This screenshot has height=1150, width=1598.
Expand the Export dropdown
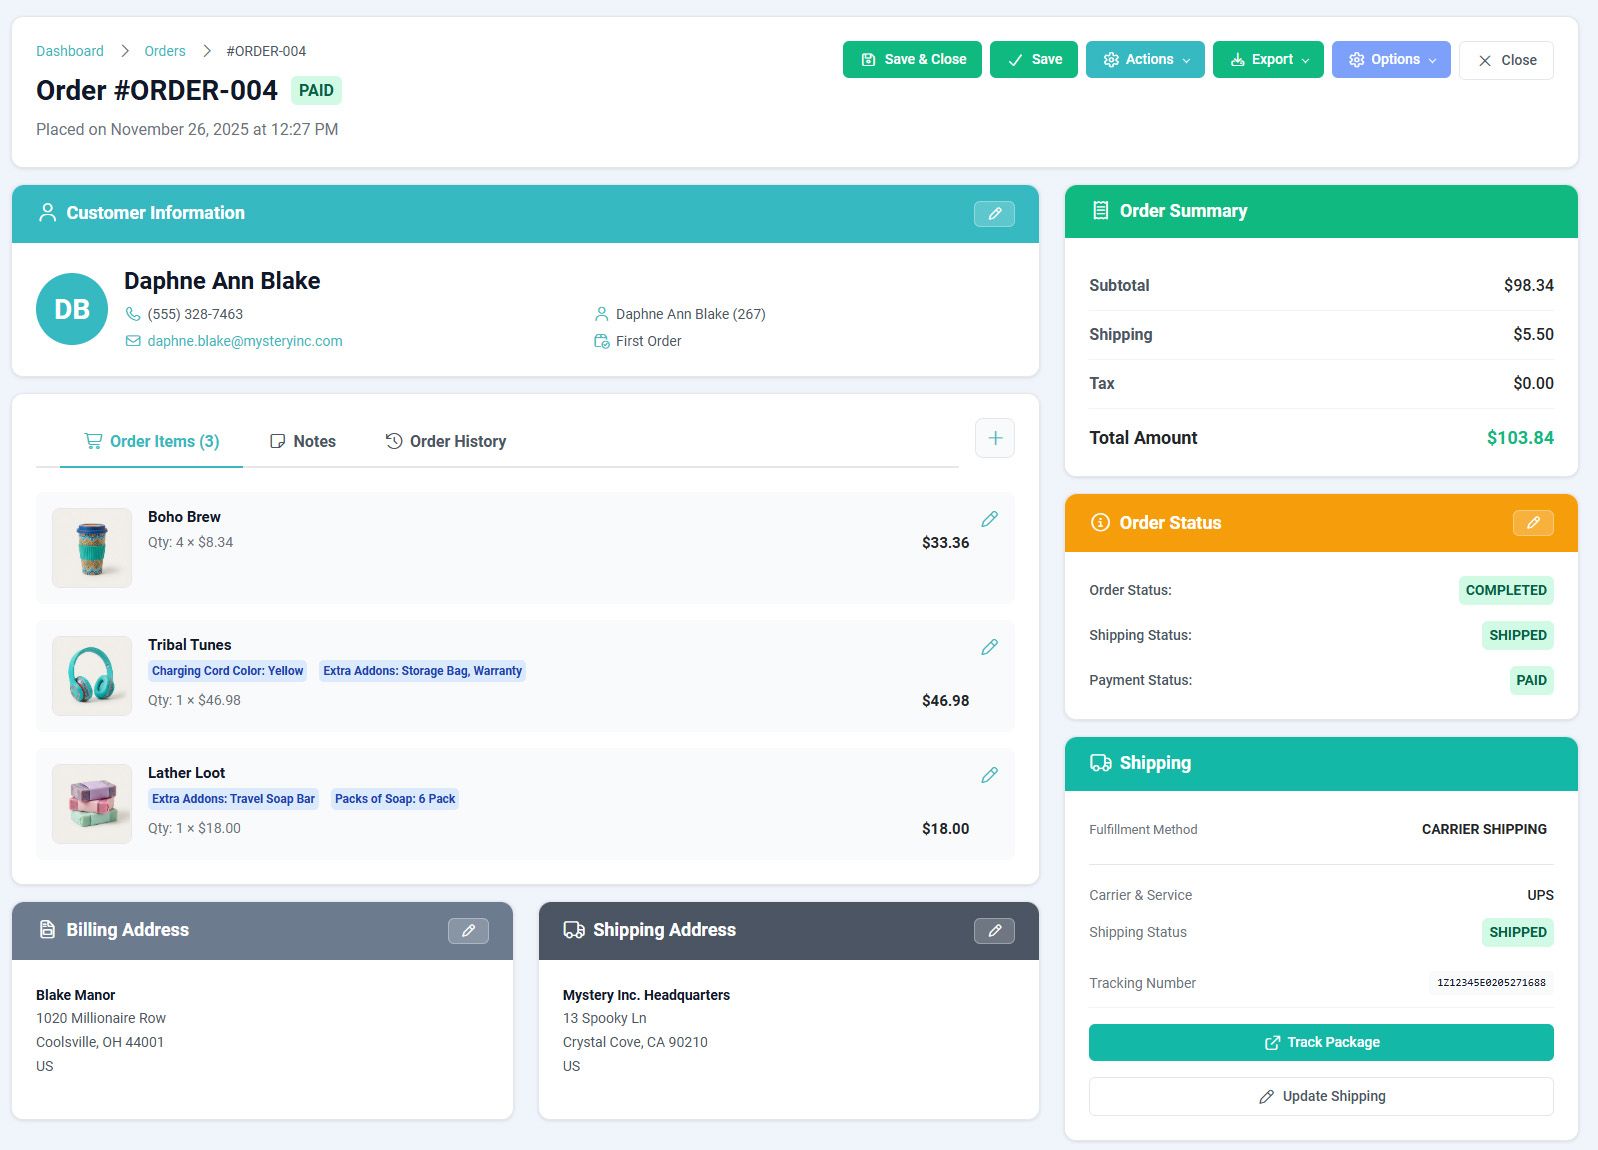click(x=1267, y=60)
